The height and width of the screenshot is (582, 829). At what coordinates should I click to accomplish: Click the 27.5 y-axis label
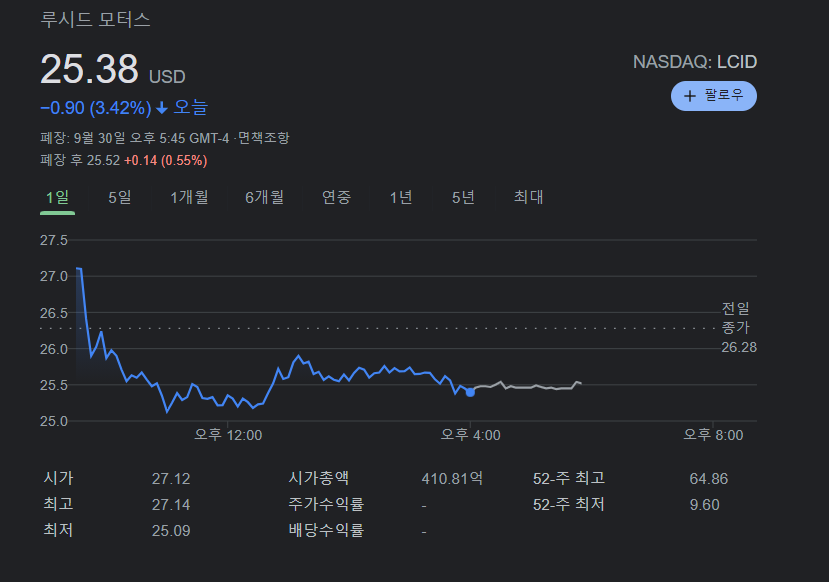54,241
